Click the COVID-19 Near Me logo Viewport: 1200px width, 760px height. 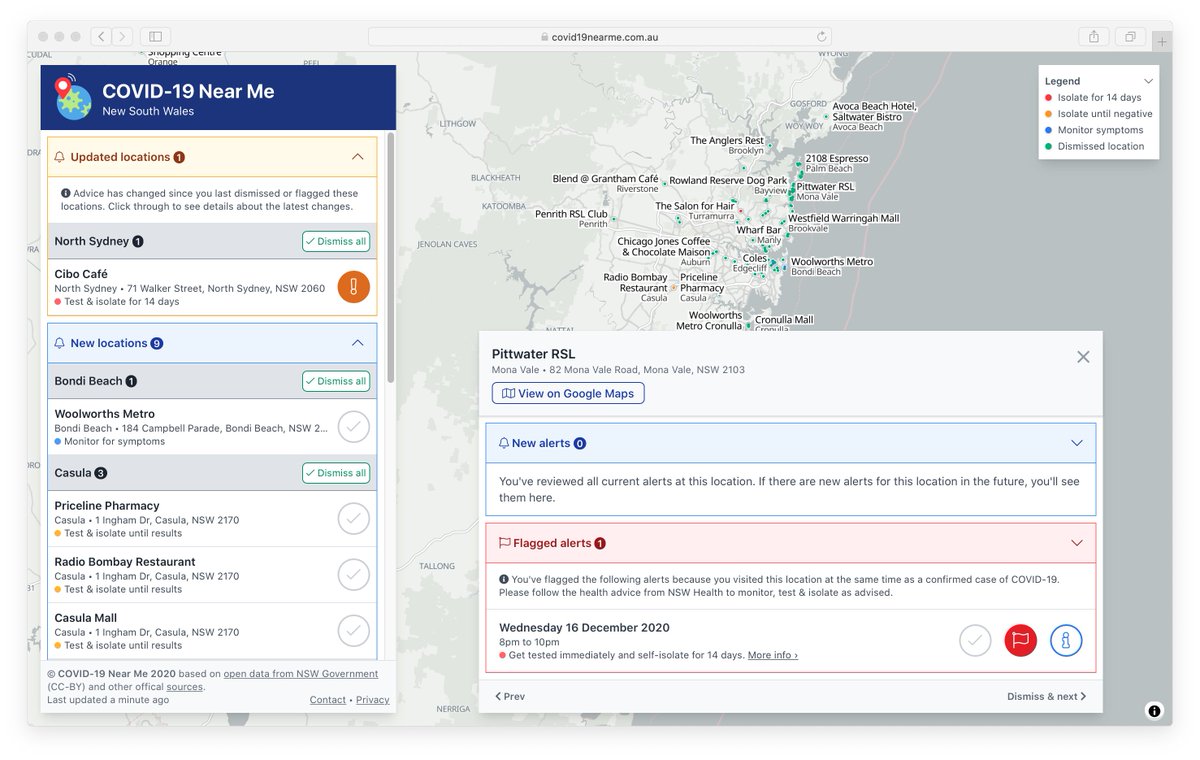[72, 97]
